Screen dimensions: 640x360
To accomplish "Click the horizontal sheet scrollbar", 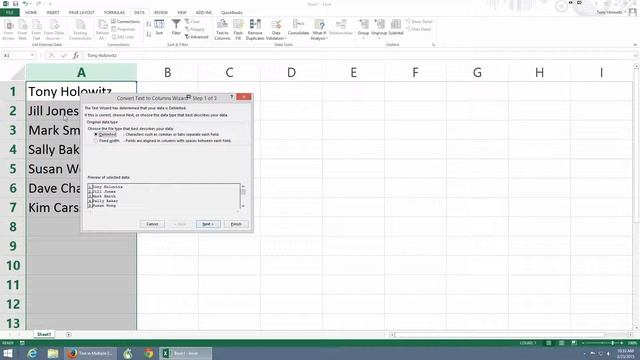I will [512, 335].
